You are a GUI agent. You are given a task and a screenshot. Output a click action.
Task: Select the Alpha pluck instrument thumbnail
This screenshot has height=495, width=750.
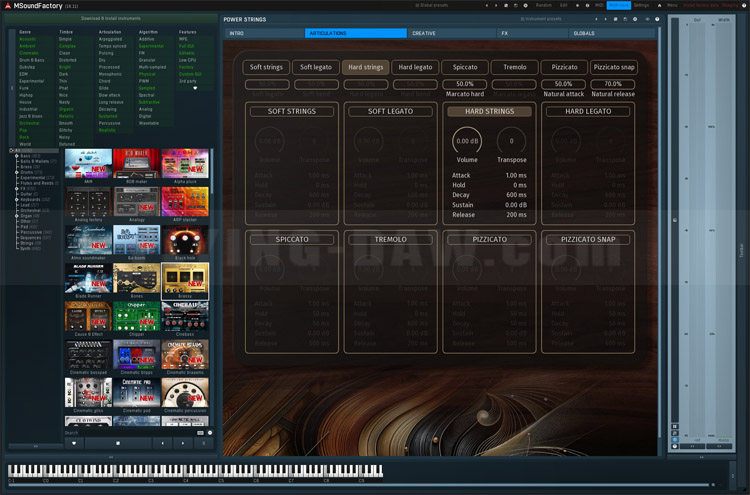185,164
